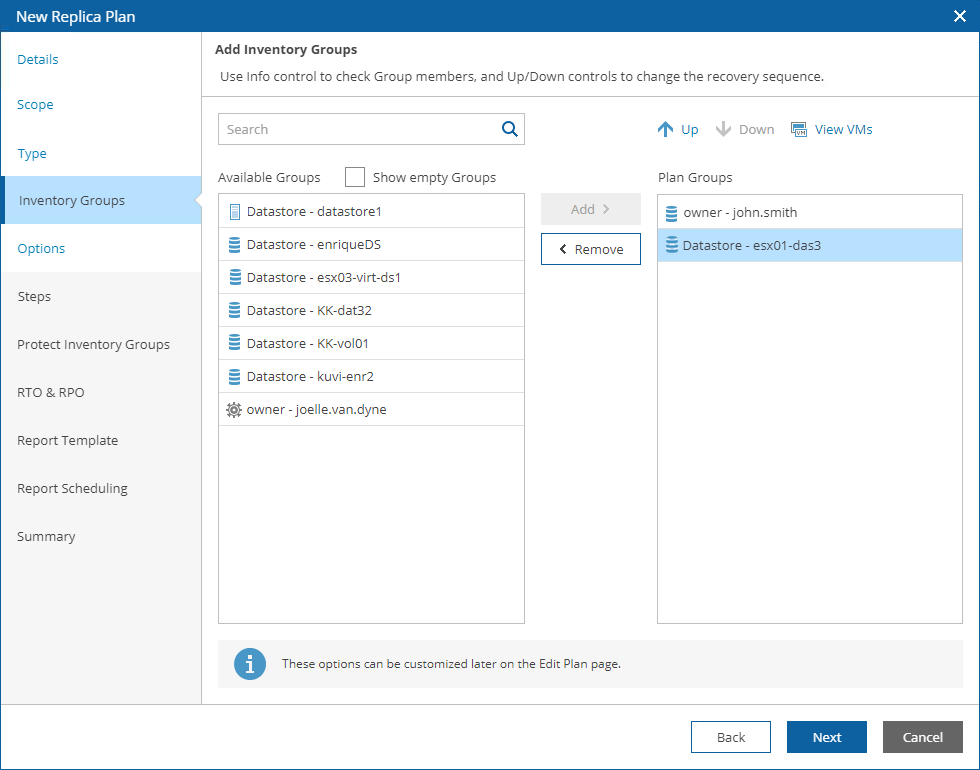Click the datastore1 document icon
Image resolution: width=980 pixels, height=770 pixels.
(x=235, y=212)
